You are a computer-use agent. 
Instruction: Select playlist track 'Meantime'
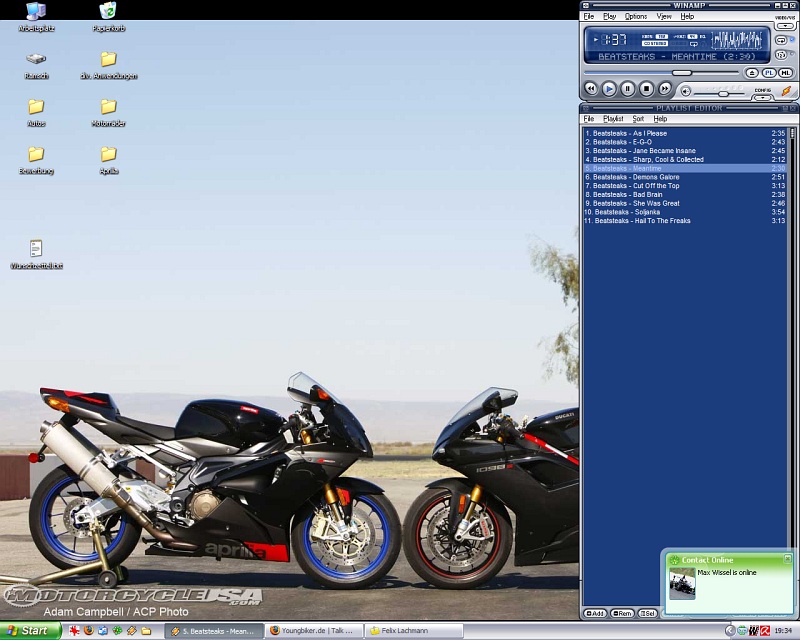(685, 168)
